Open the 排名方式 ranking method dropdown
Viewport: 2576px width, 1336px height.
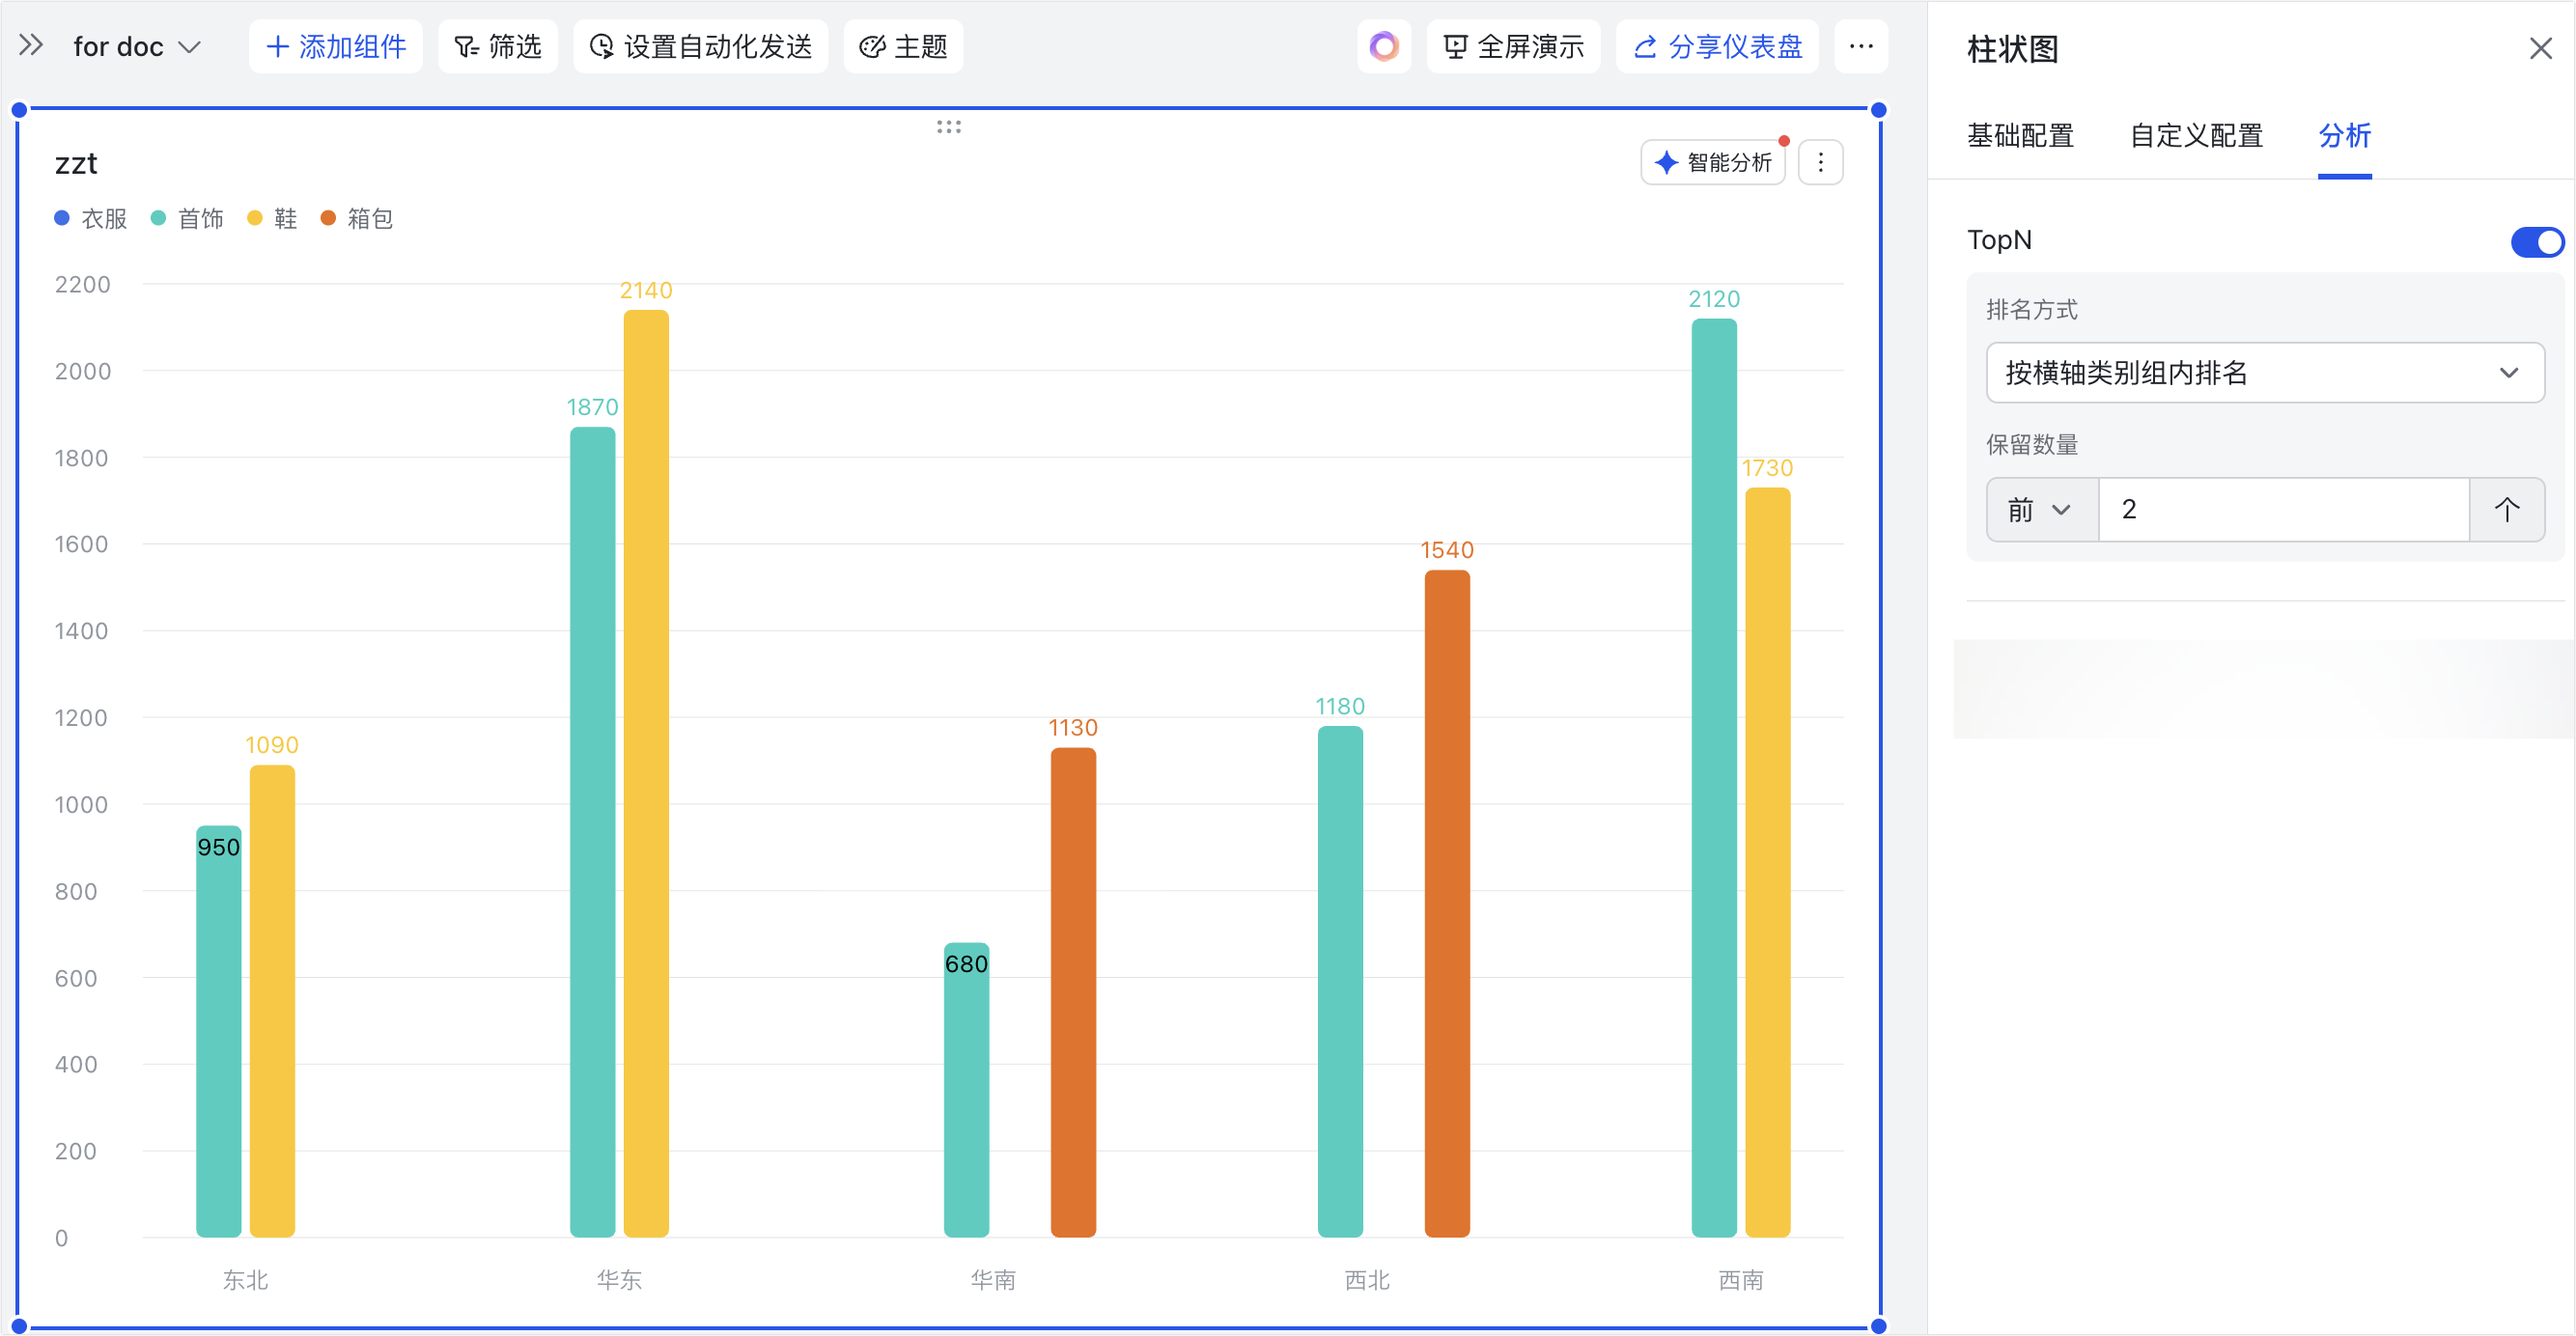[x=2264, y=373]
